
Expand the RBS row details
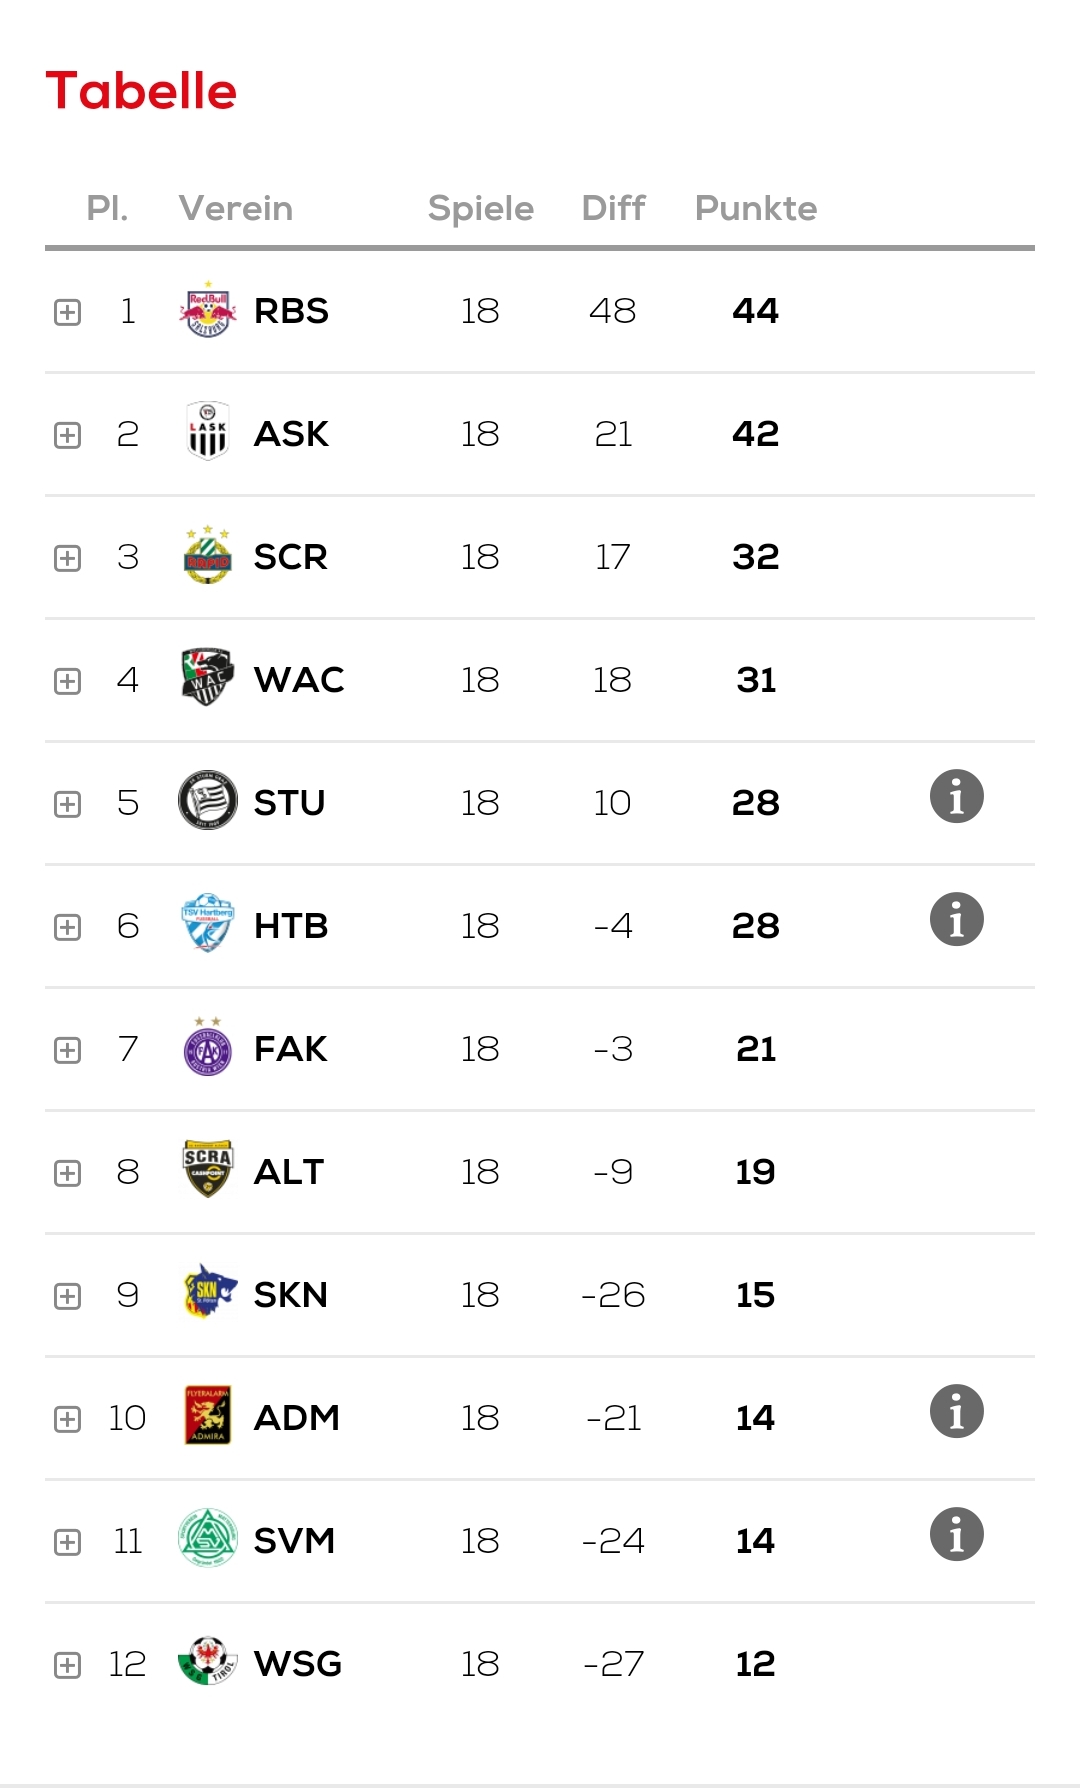[67, 312]
